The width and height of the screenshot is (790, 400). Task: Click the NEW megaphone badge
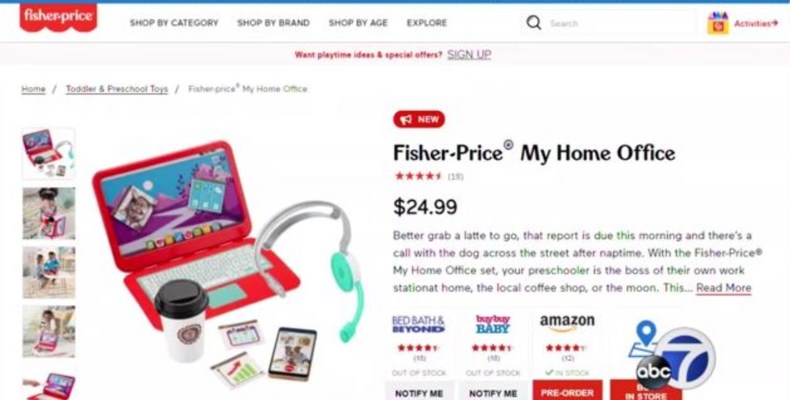pos(419,119)
